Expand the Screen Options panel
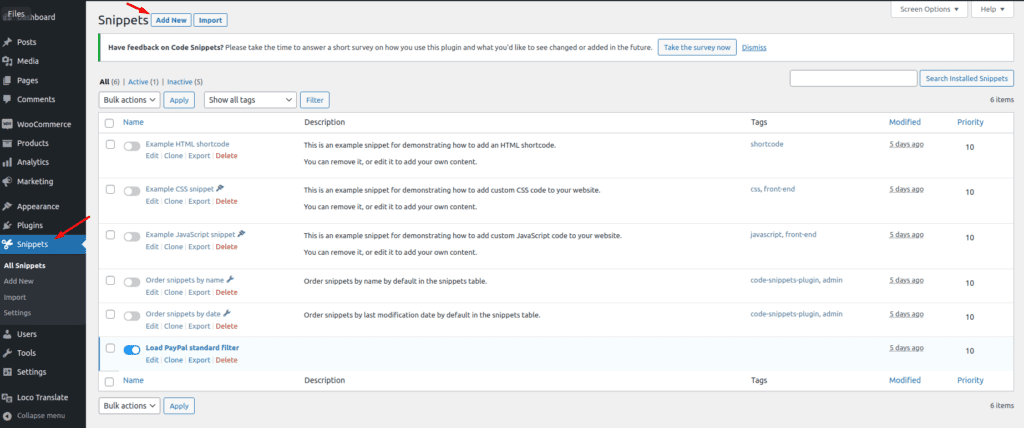 click(x=929, y=9)
